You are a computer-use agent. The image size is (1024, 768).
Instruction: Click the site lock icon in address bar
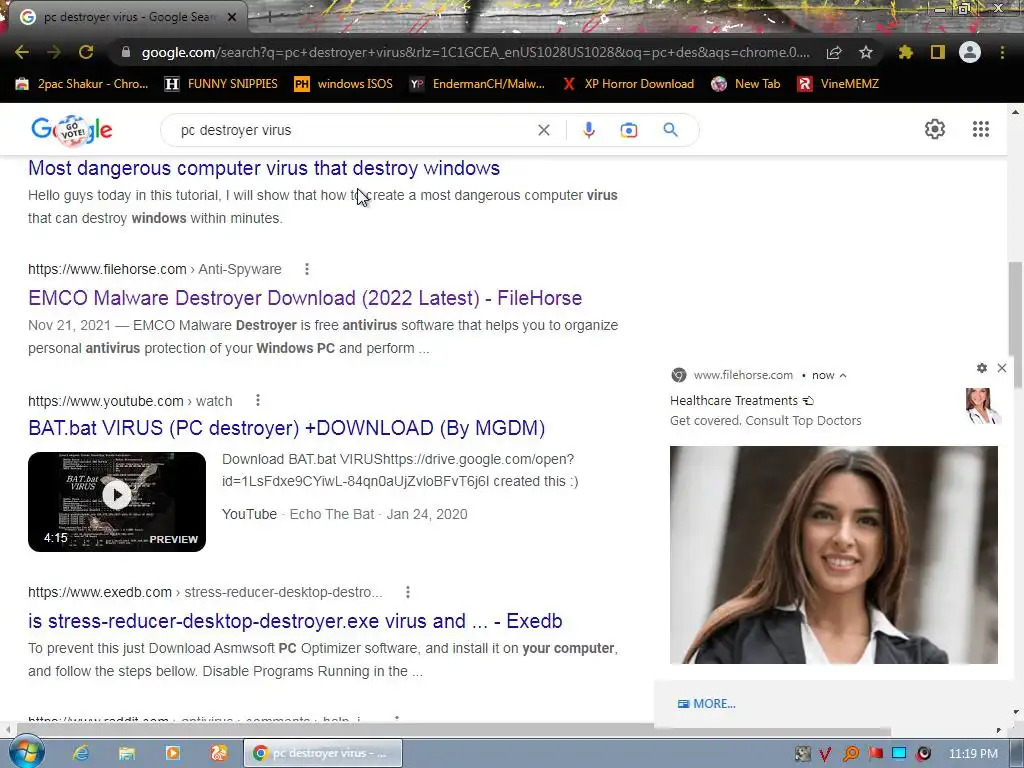pos(126,52)
